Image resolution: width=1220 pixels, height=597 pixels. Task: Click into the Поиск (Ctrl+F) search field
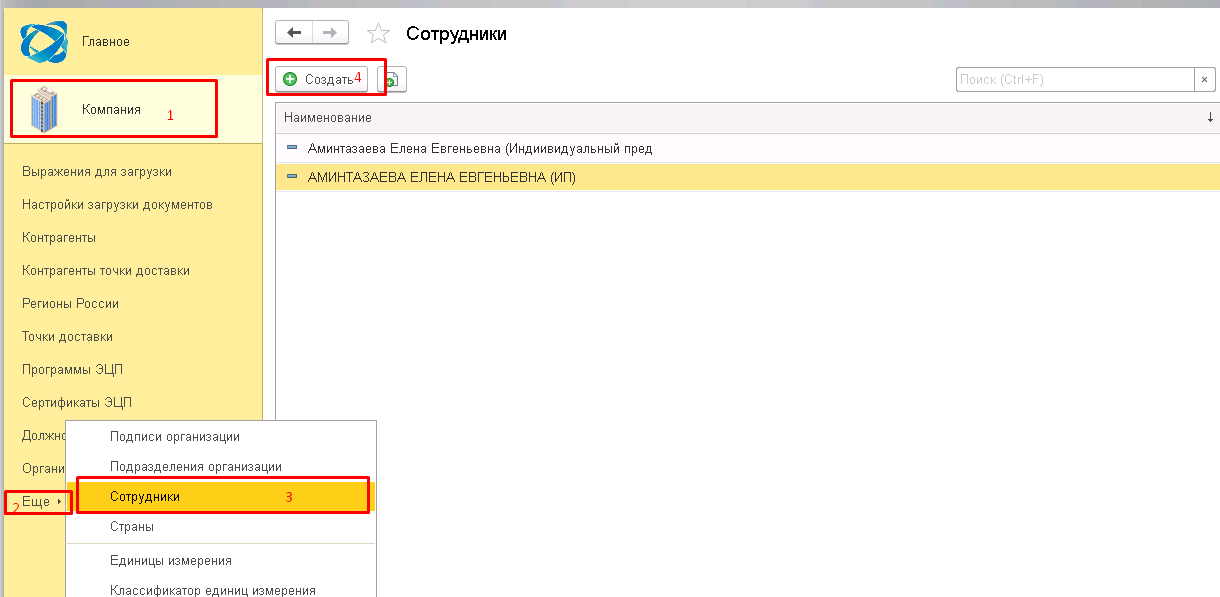[x=1074, y=80]
